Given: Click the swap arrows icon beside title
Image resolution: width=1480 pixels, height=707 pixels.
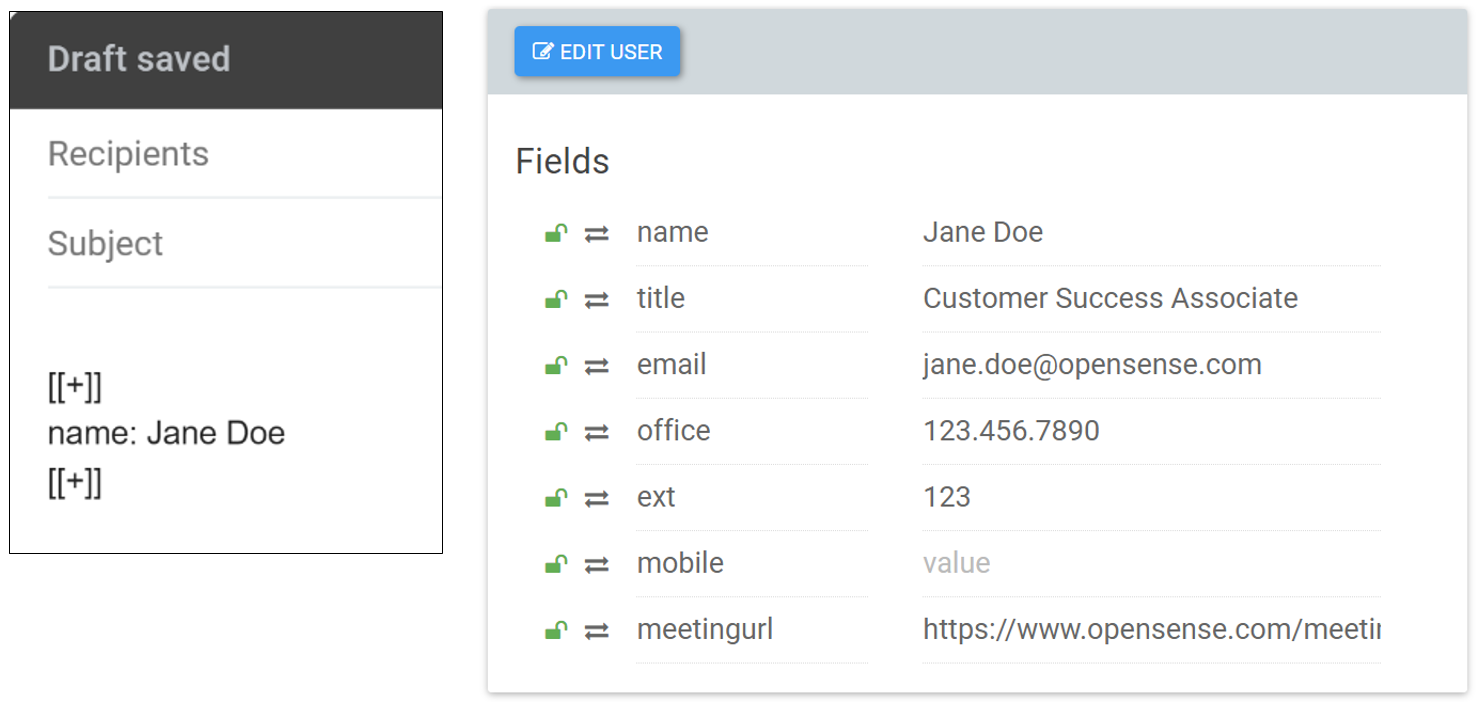Looking at the screenshot, I should 597,300.
